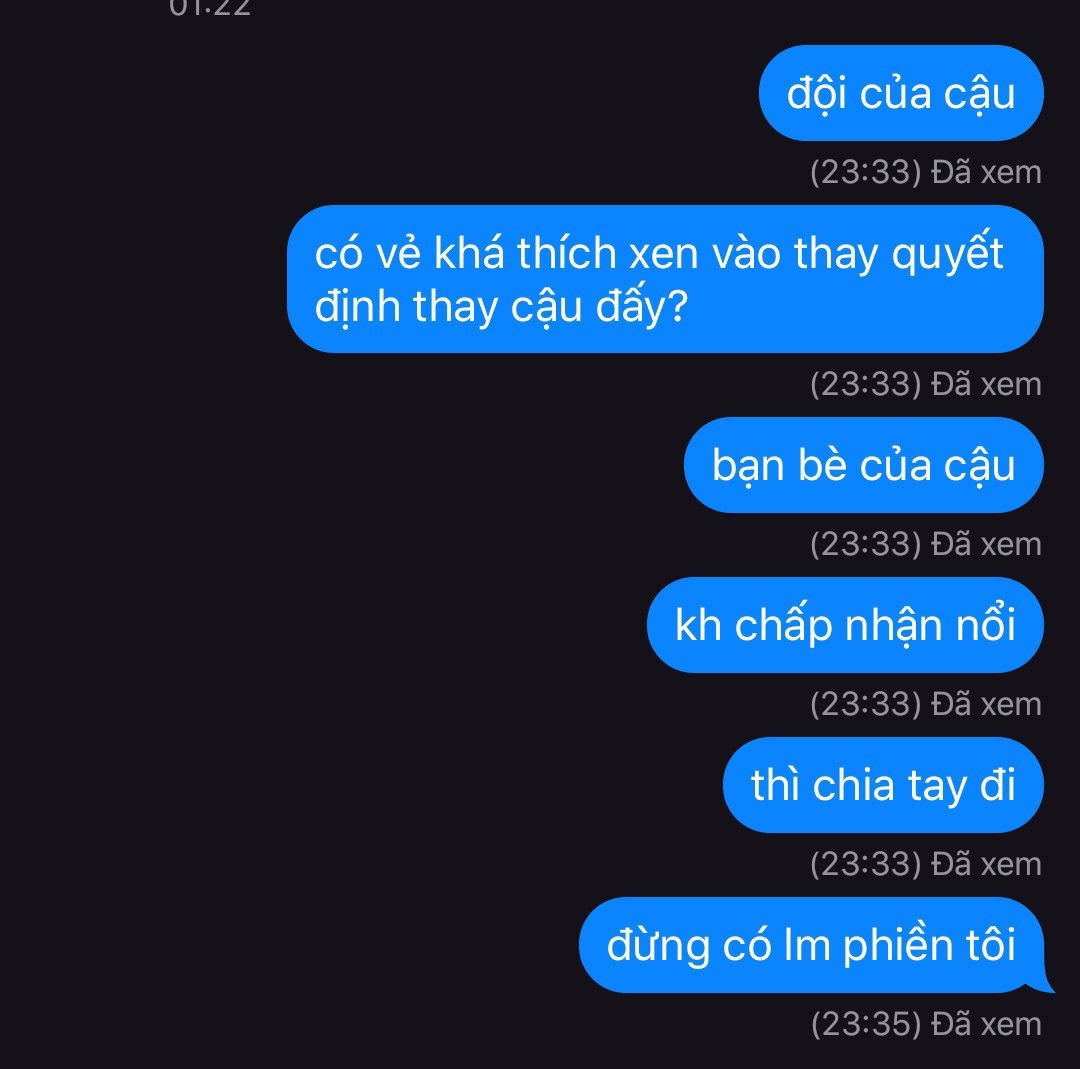Click (23:33) time under "đội của cậu"
1080x1069 pixels.
866,172
